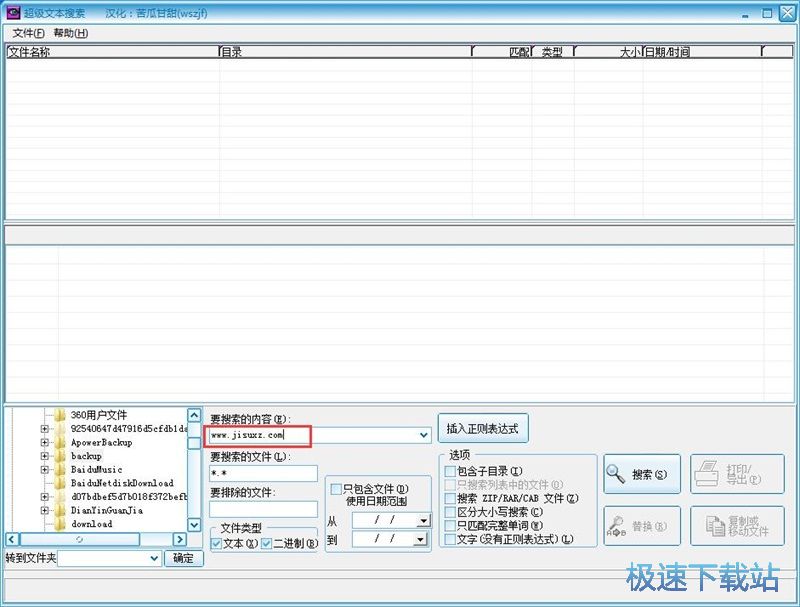The height and width of the screenshot is (607, 800).
Task: Select the download folder icon
Action: tap(60, 524)
